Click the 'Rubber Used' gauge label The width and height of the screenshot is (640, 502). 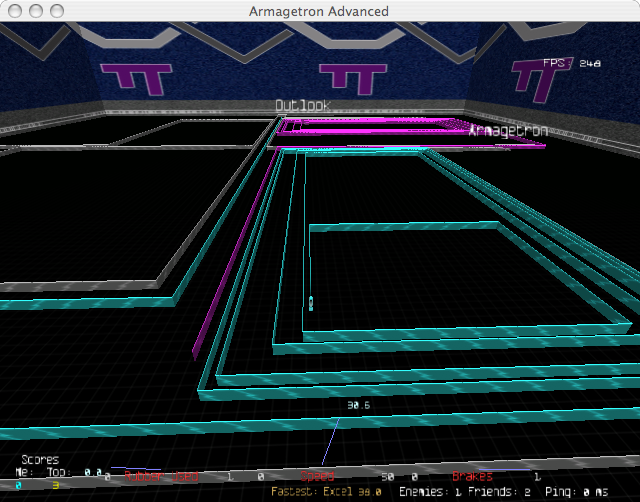(x=161, y=476)
